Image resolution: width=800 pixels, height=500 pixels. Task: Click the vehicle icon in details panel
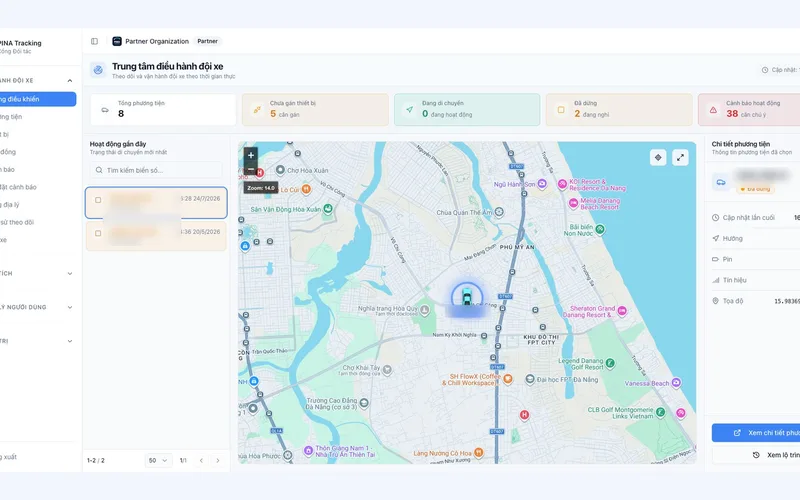point(721,182)
